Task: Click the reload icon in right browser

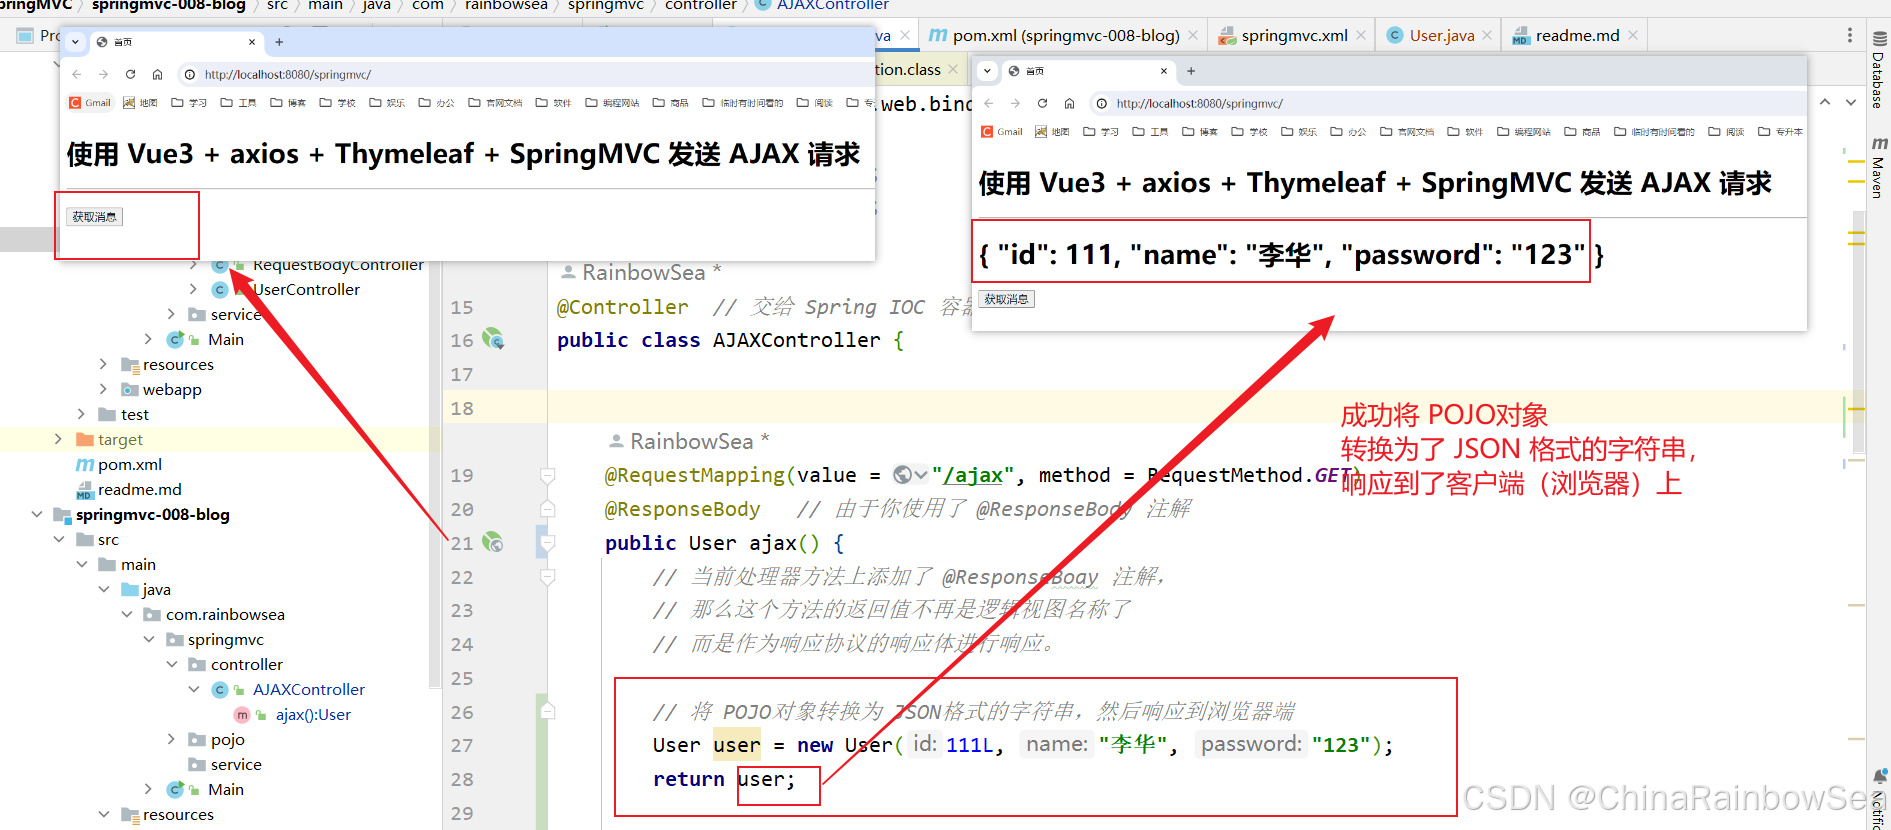Action: 1042,103
